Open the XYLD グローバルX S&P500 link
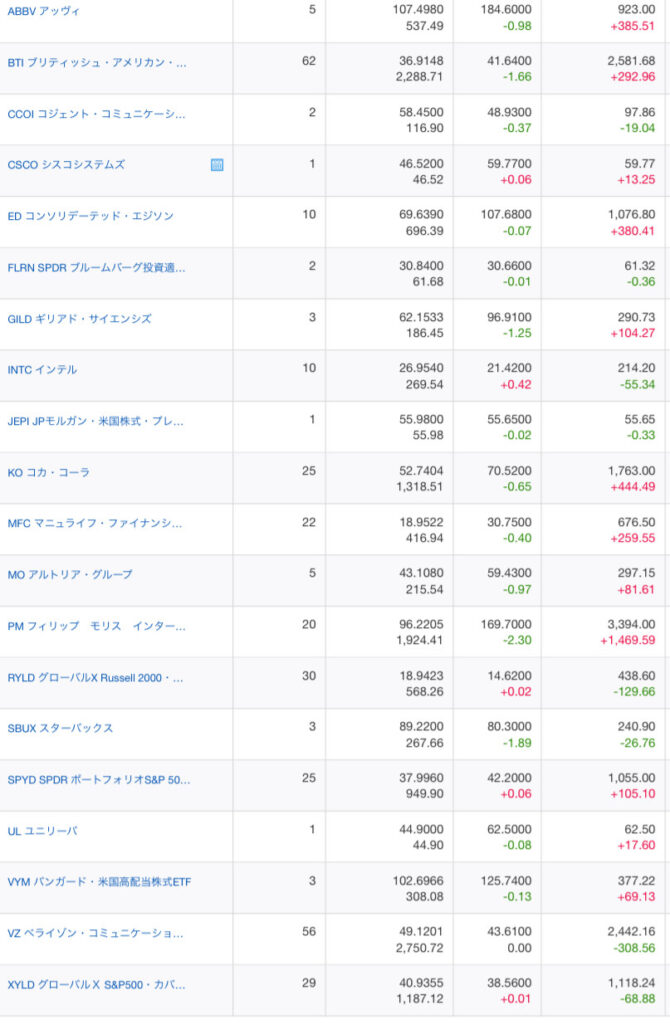The height and width of the screenshot is (1024, 670). (x=96, y=985)
